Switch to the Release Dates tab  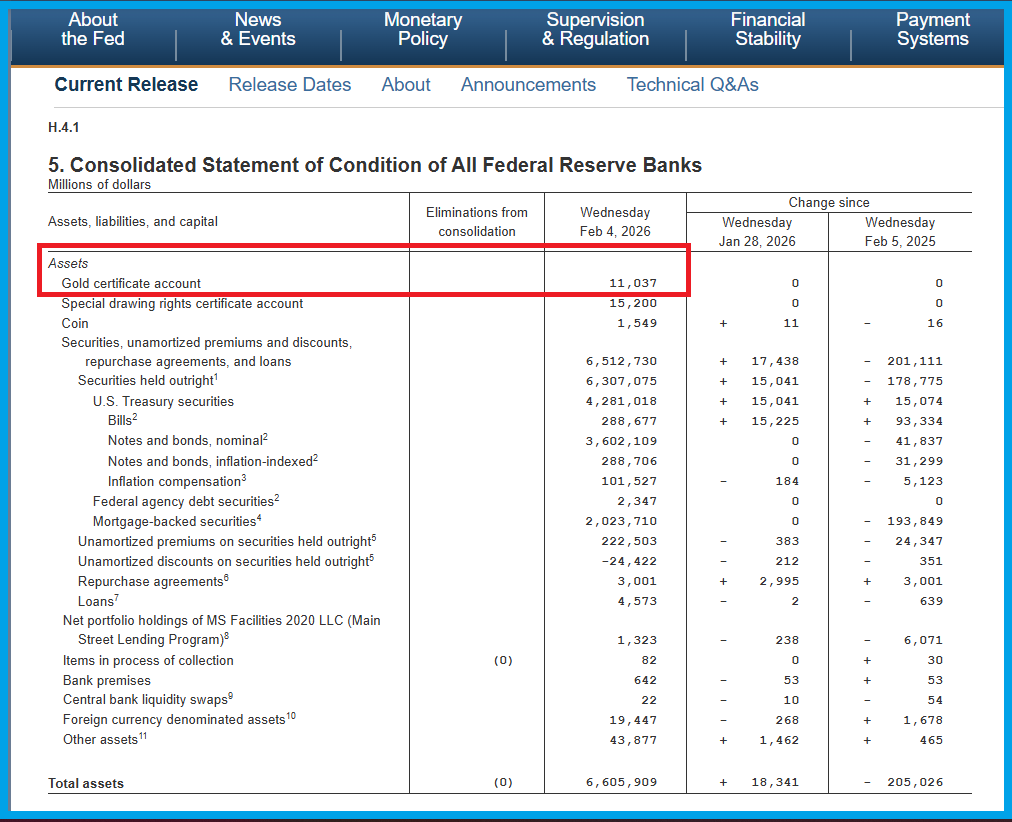[290, 85]
